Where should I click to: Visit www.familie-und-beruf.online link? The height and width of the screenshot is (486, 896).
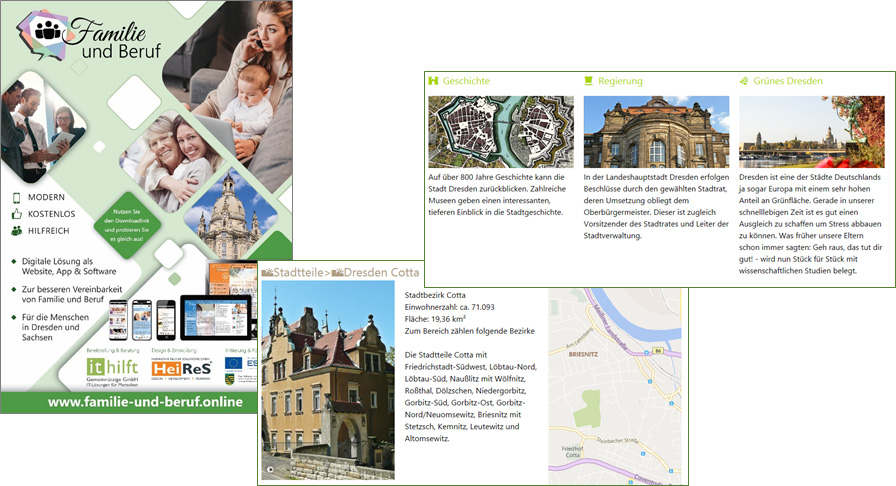145,402
